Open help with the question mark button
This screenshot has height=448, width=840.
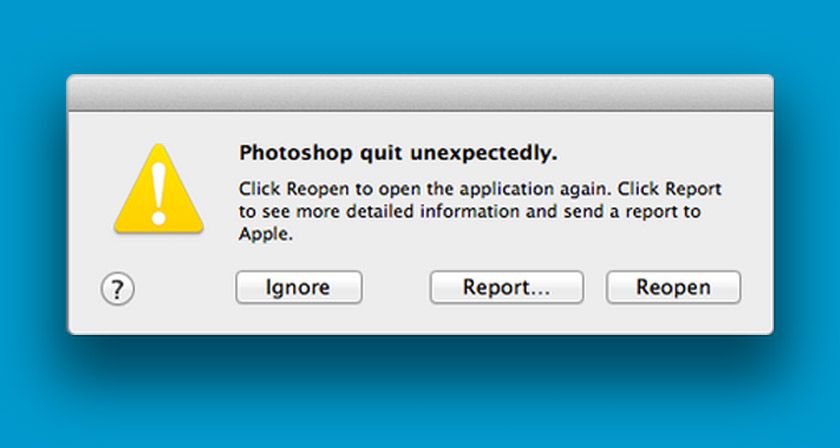[117, 289]
